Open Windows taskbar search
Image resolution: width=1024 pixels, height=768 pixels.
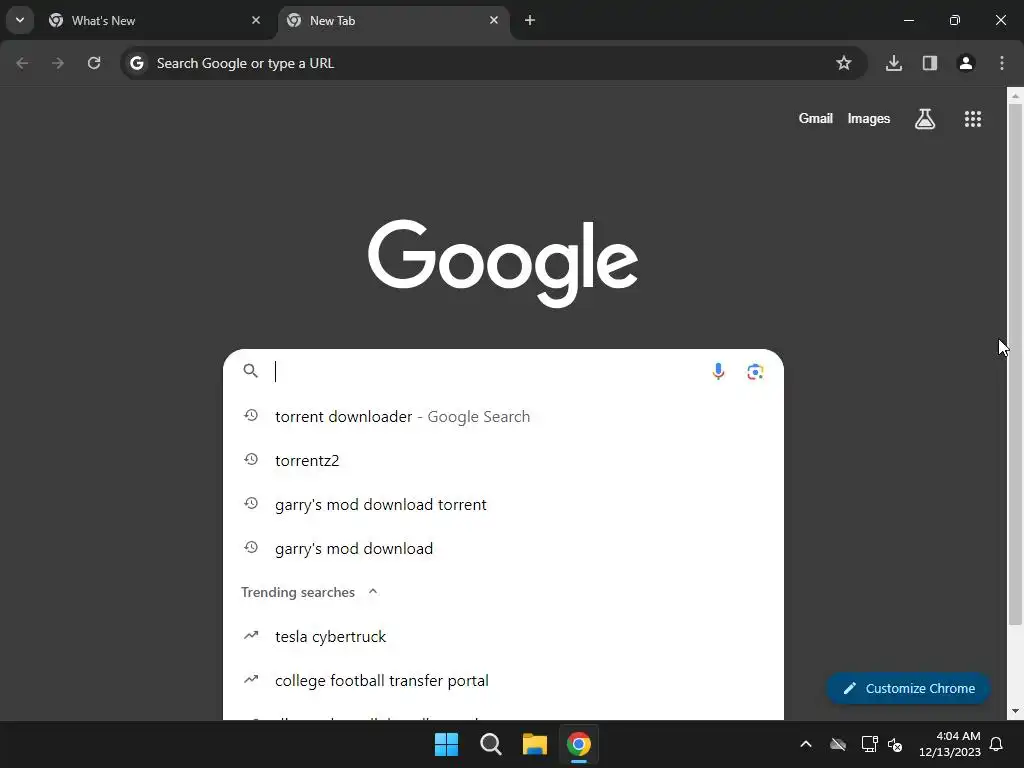point(490,744)
